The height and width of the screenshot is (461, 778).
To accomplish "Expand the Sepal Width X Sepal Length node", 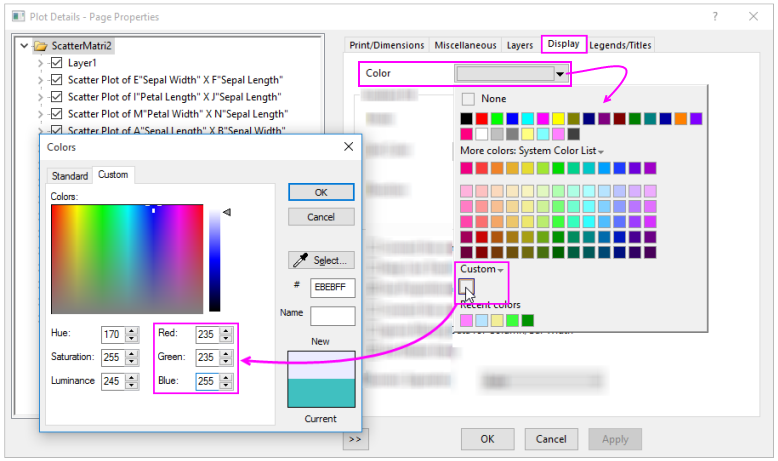I will (x=41, y=80).
